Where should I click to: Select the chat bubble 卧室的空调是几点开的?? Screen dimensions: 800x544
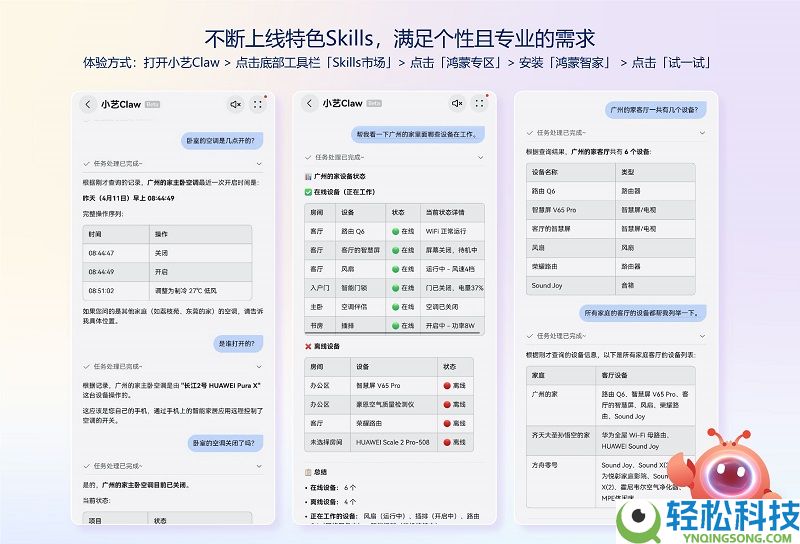point(222,141)
